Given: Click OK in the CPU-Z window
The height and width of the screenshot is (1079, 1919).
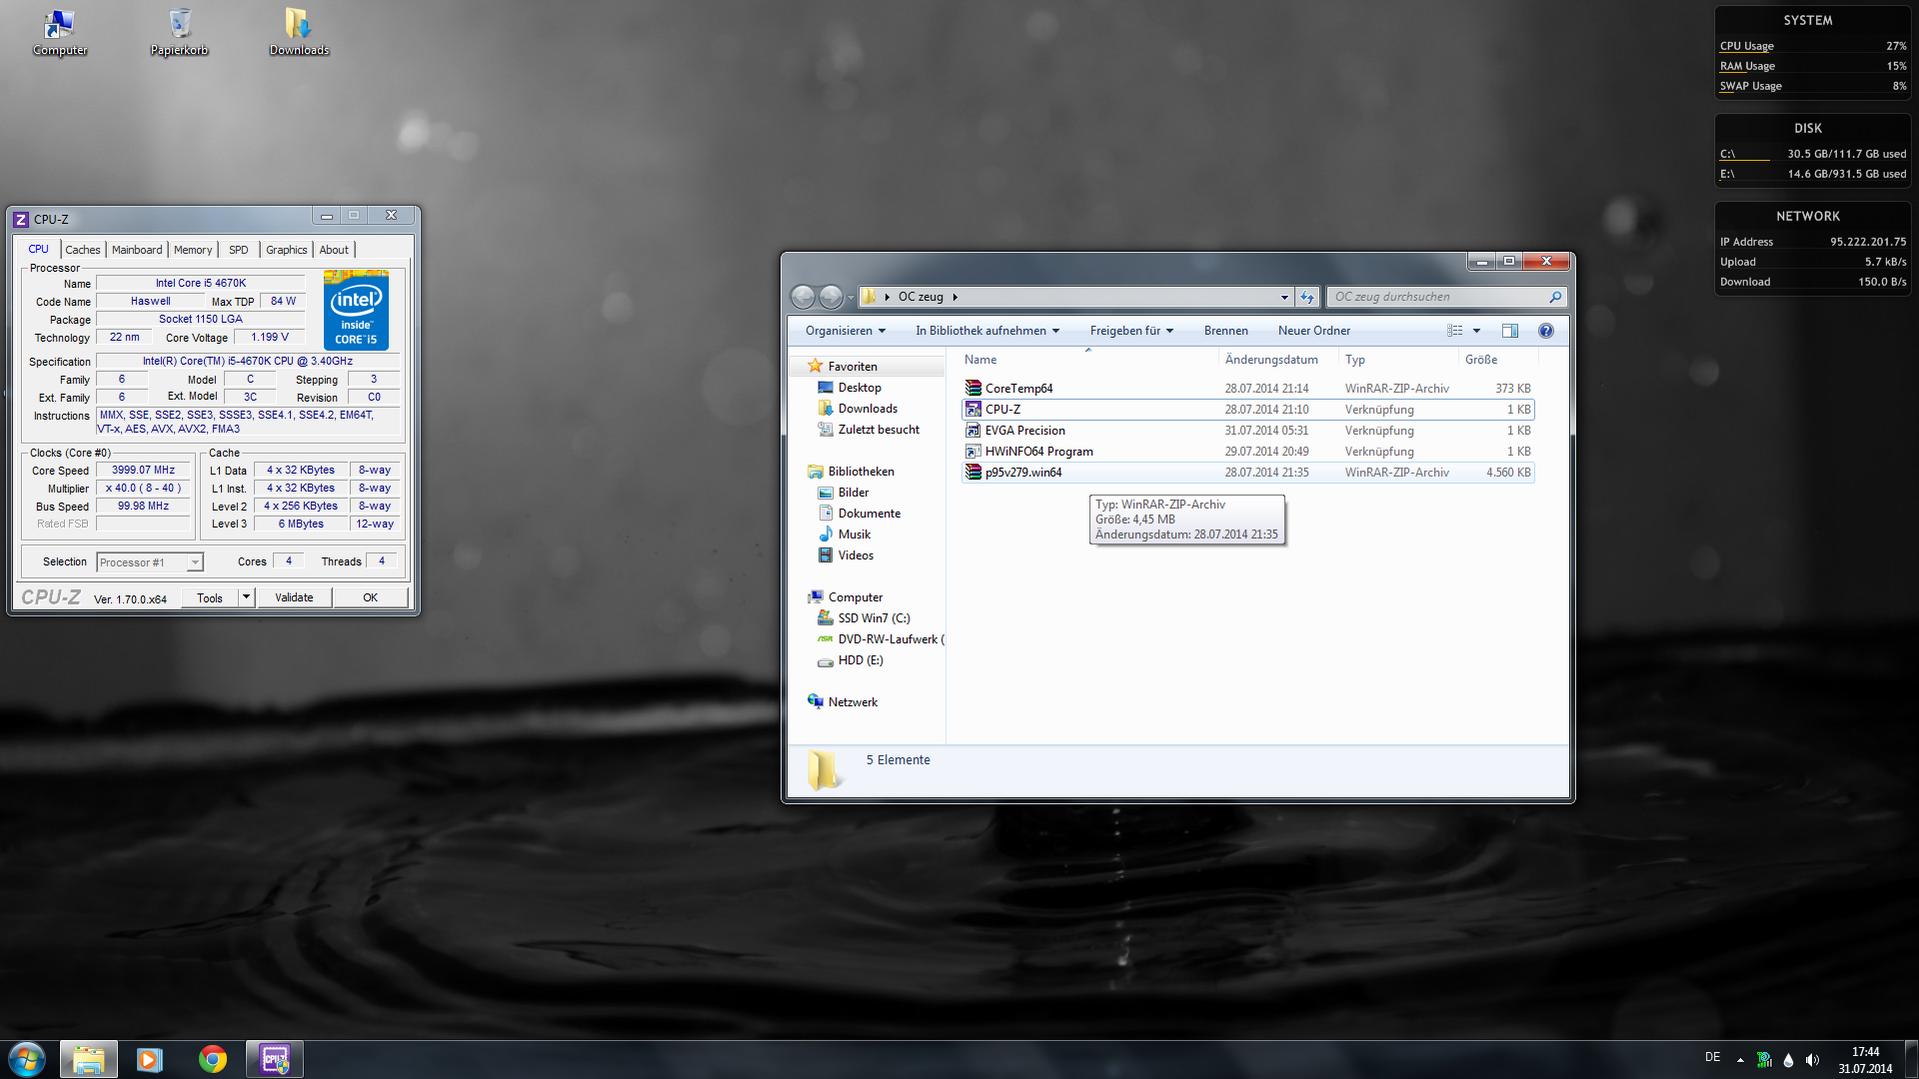Looking at the screenshot, I should pos(370,598).
